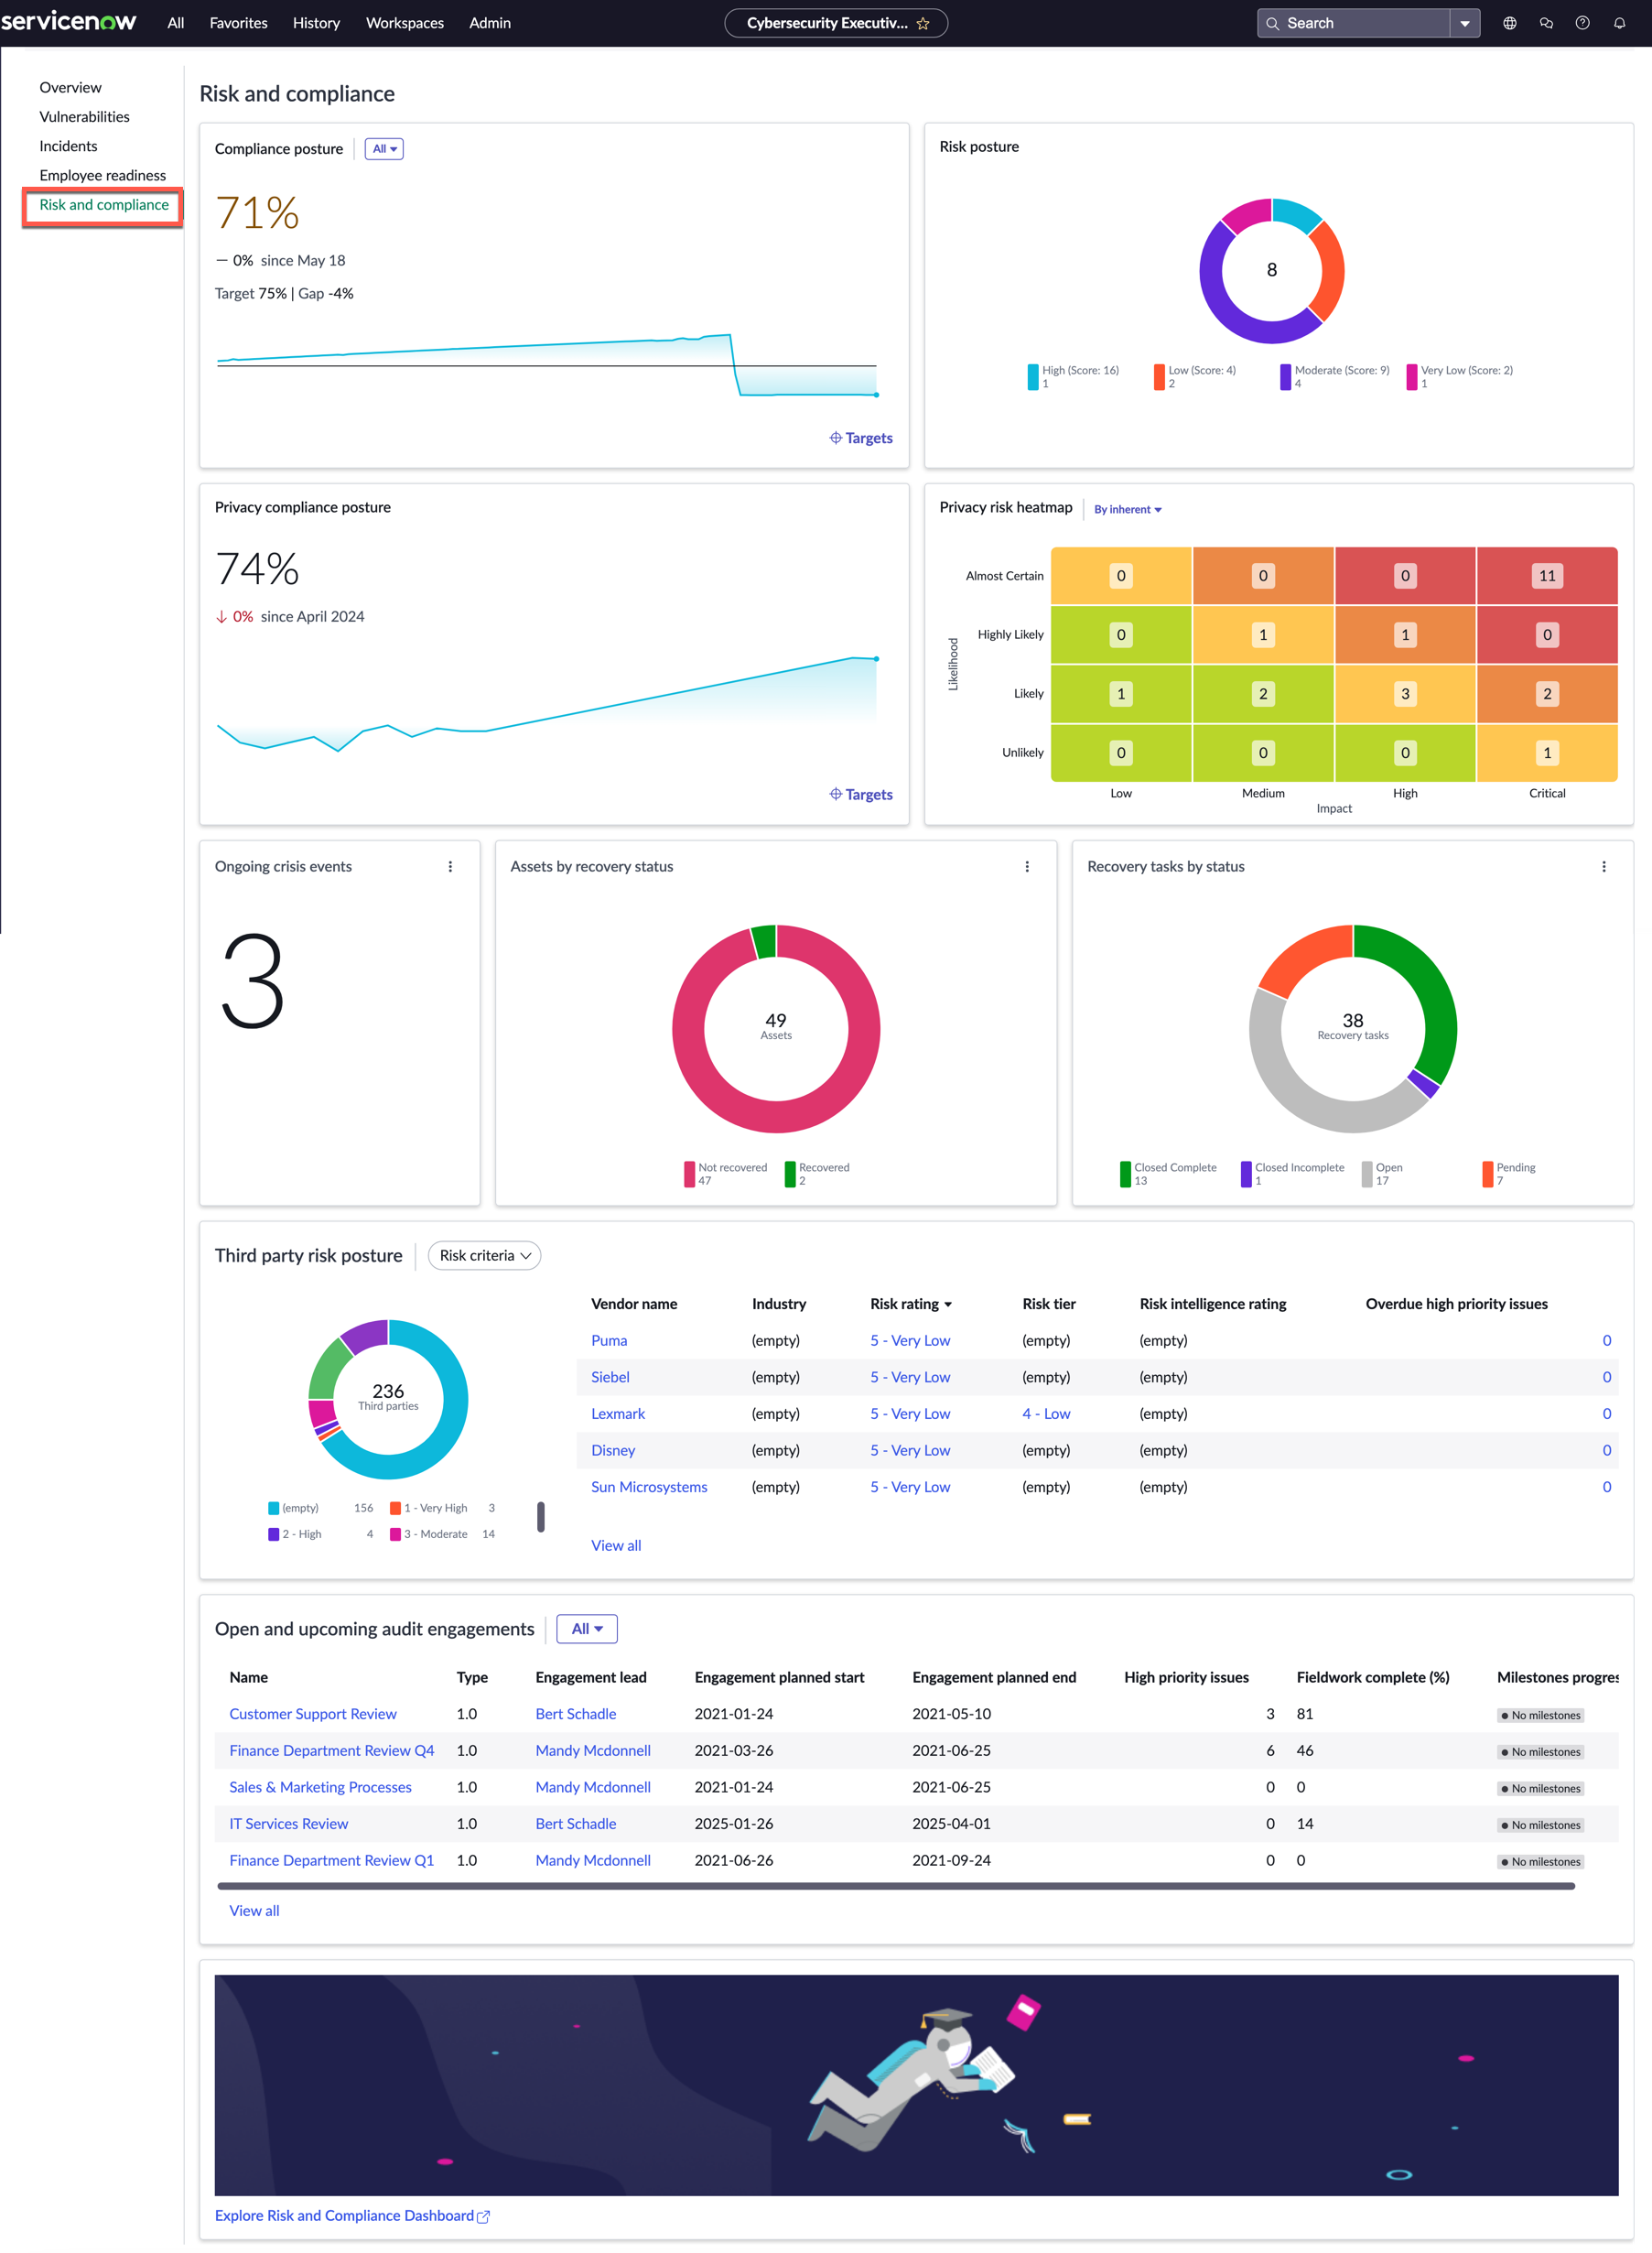The width and height of the screenshot is (1652, 2253).
Task: Click the Open legend swatch in recovery tasks
Action: (1367, 1174)
